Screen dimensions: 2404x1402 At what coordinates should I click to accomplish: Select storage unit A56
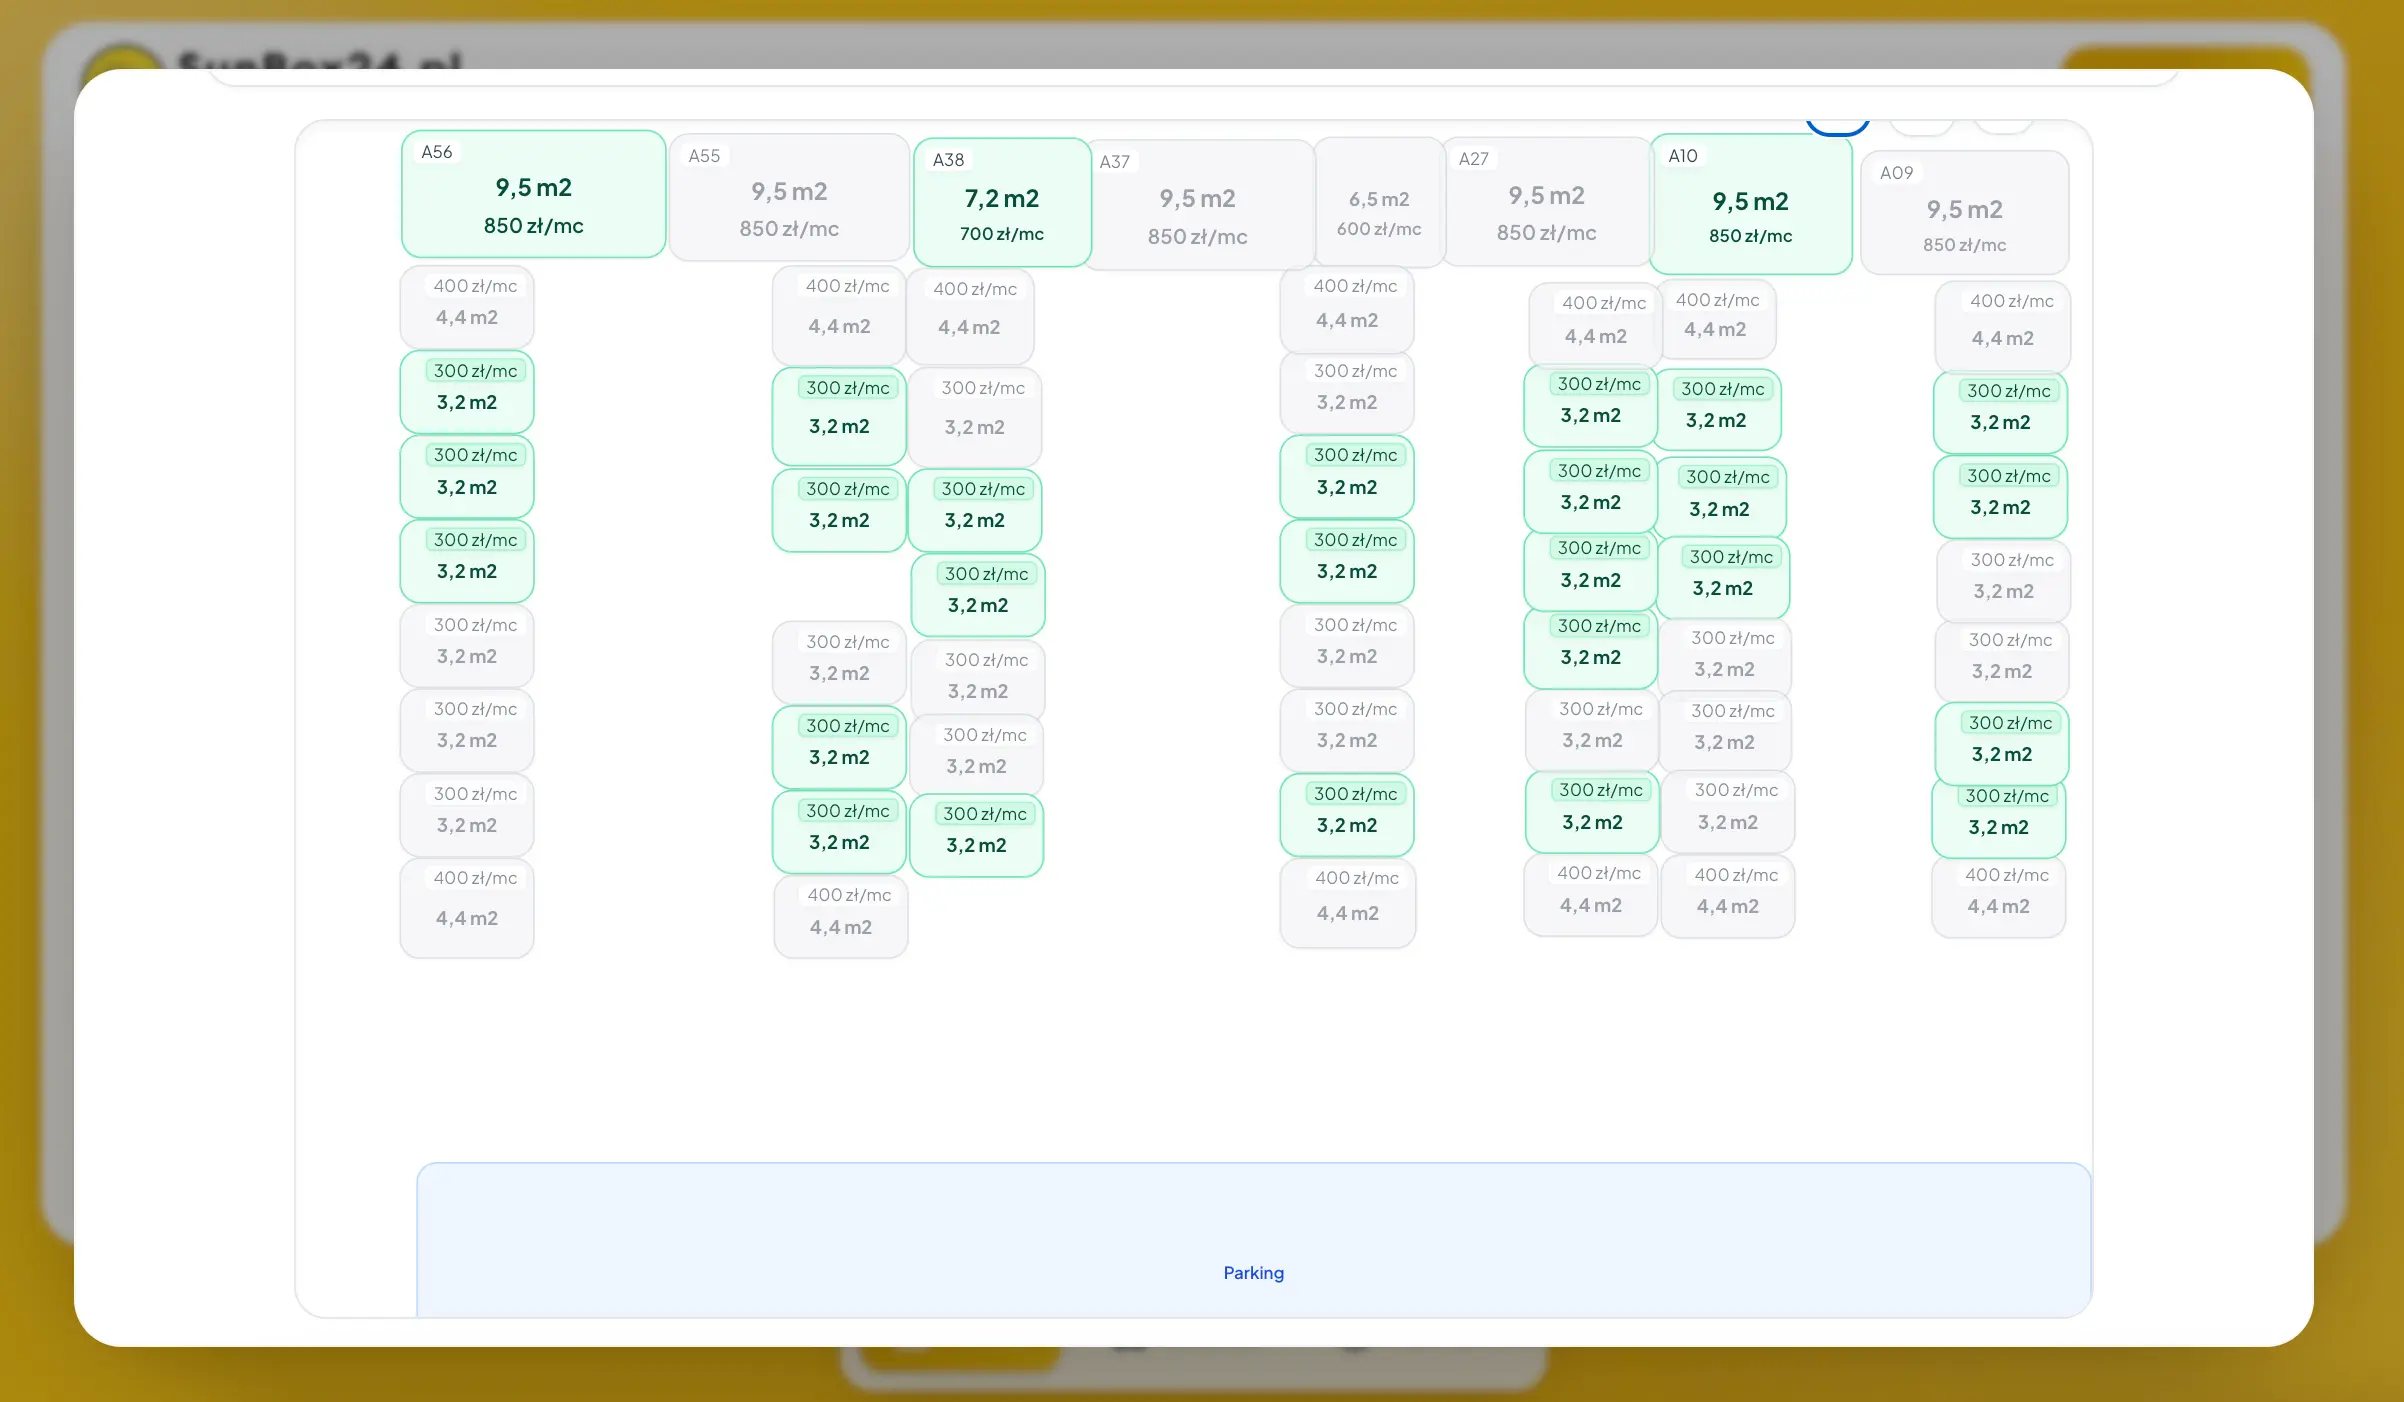[533, 195]
